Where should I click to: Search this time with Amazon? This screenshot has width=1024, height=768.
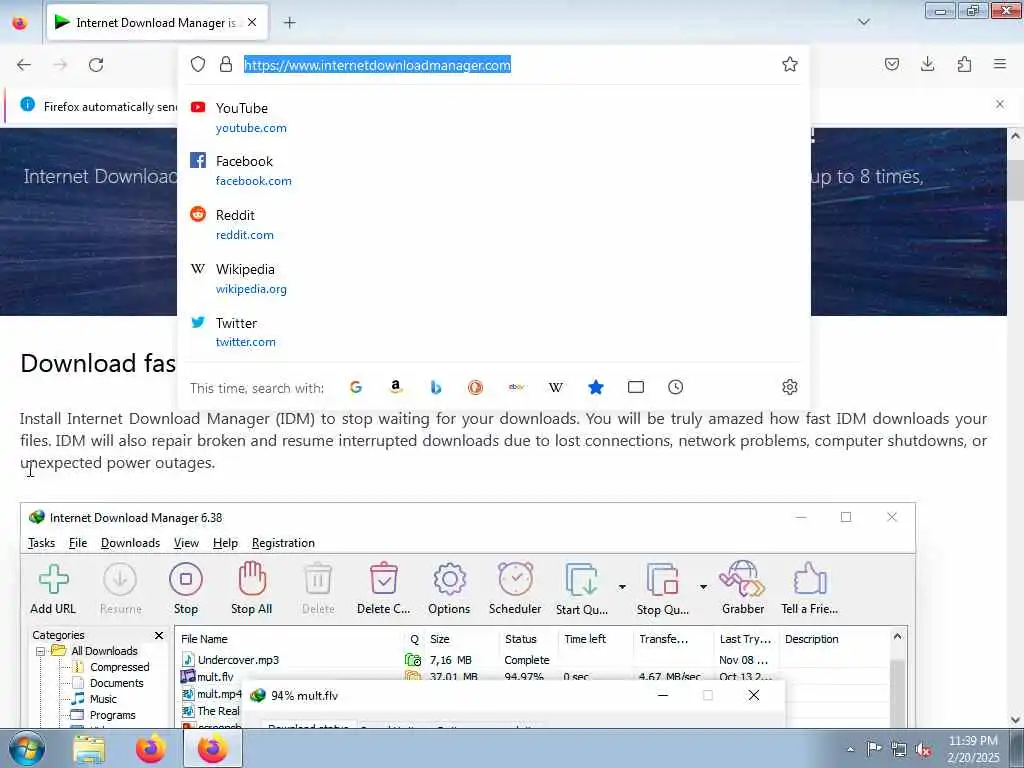[396, 387]
